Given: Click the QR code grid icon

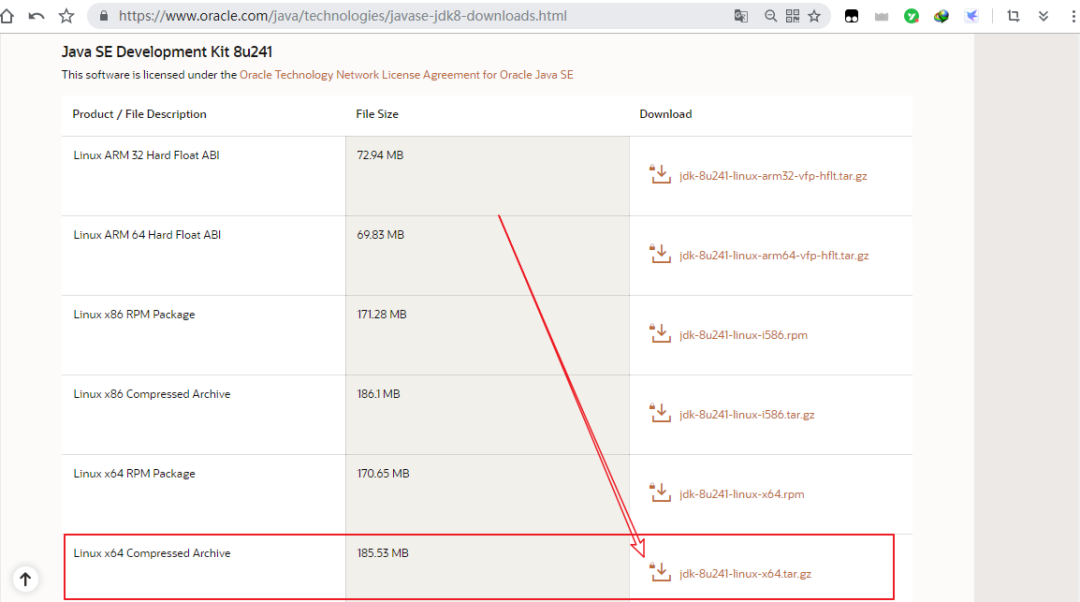Looking at the screenshot, I should (x=793, y=16).
